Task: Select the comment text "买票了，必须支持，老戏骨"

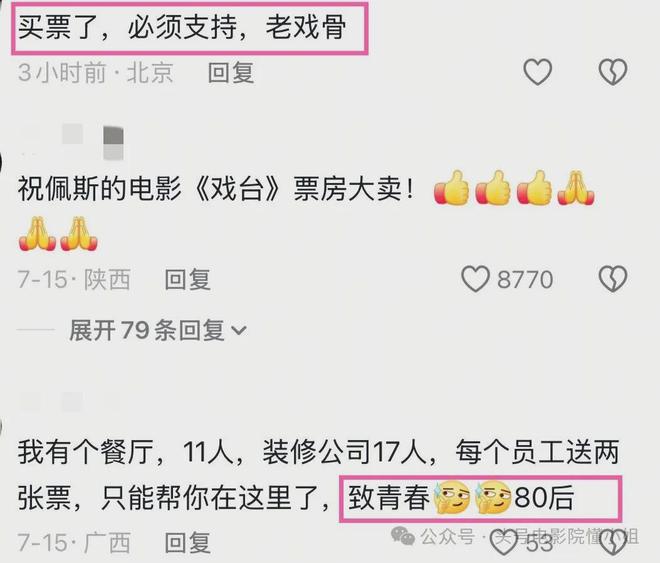Action: (182, 27)
